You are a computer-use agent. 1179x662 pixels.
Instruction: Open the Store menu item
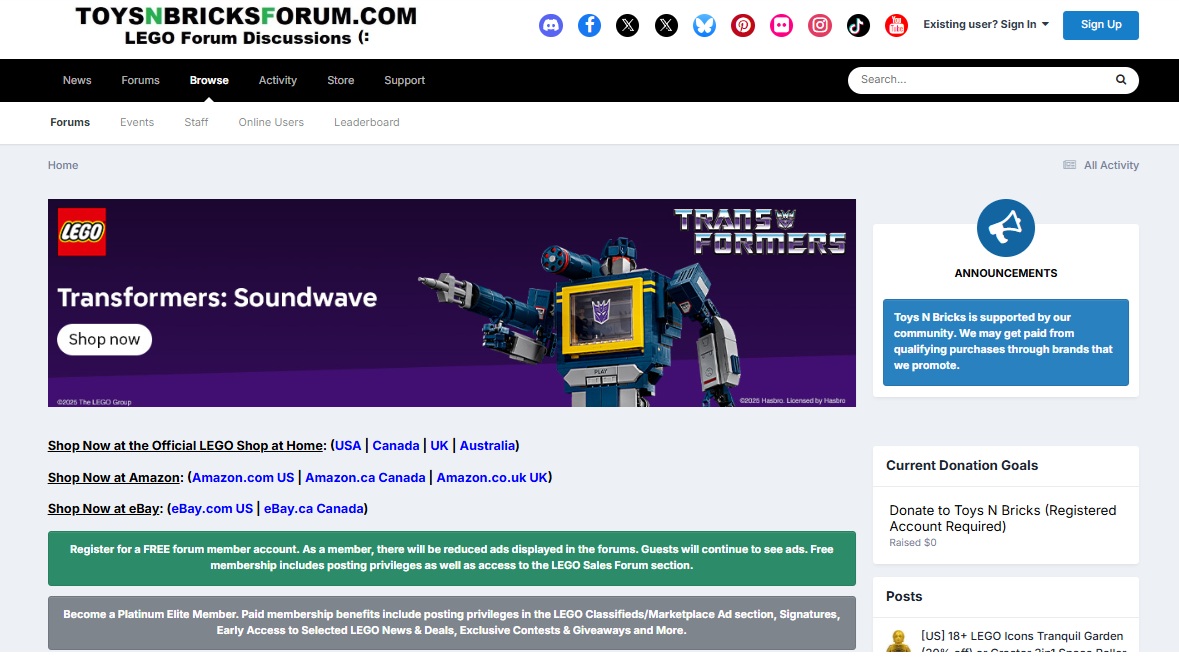(x=340, y=81)
